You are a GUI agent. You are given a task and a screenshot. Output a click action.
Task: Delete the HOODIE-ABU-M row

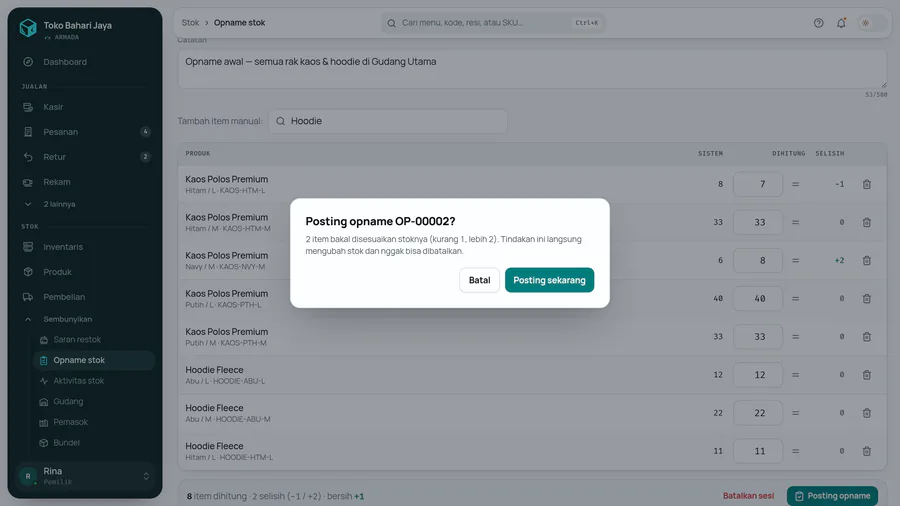(x=867, y=413)
